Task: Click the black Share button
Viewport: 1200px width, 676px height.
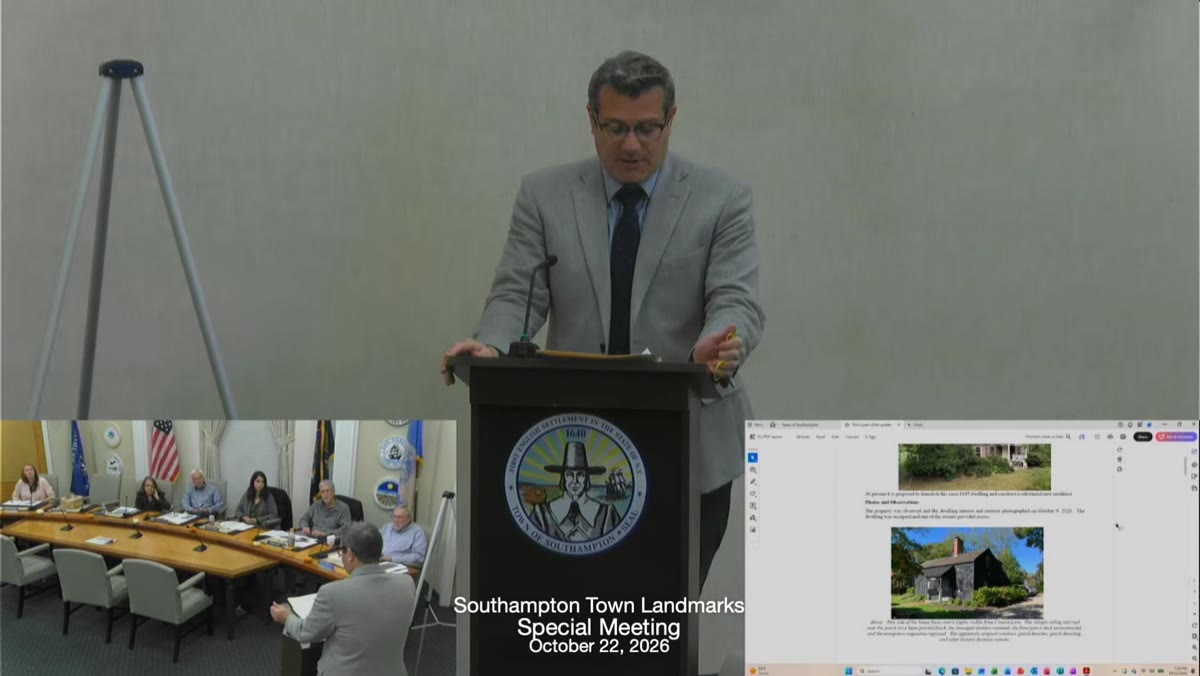Action: (1143, 436)
